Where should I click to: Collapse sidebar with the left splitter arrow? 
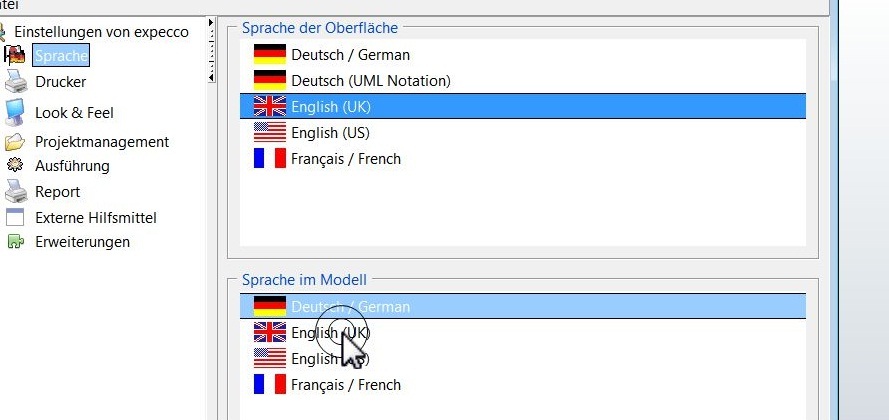pyautogui.click(x=211, y=77)
